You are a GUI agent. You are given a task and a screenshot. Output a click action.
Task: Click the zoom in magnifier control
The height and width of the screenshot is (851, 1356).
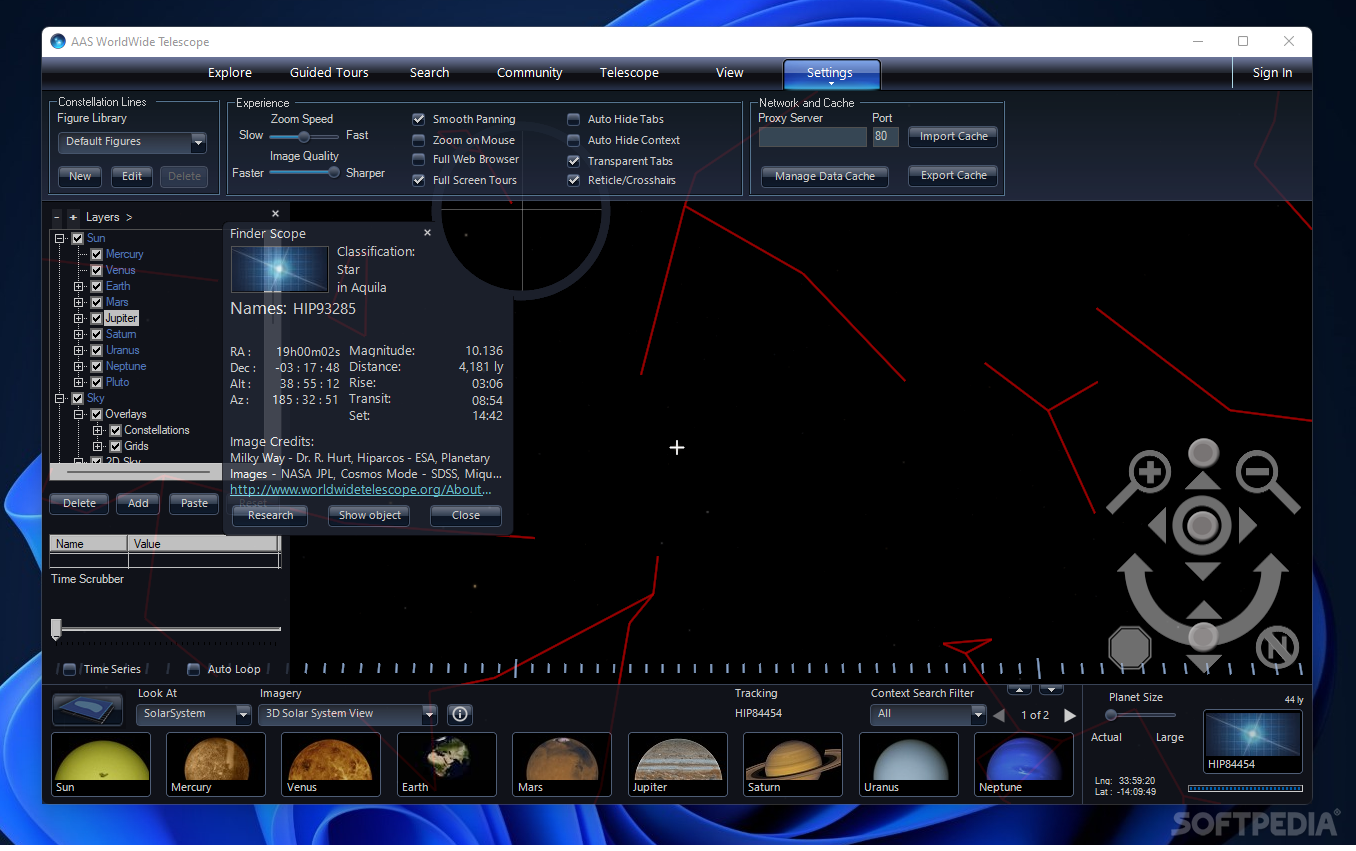tap(1150, 472)
